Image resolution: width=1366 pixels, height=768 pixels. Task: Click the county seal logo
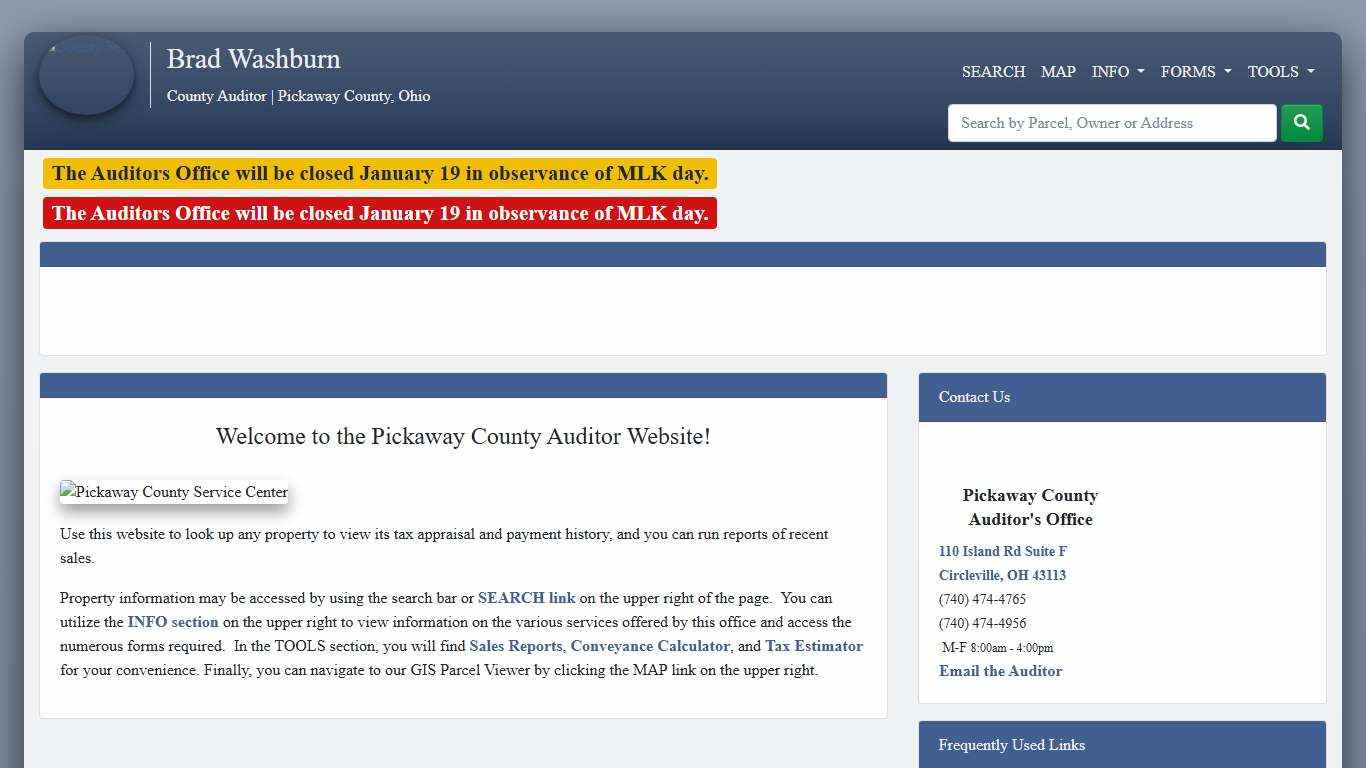pyautogui.click(x=86, y=75)
